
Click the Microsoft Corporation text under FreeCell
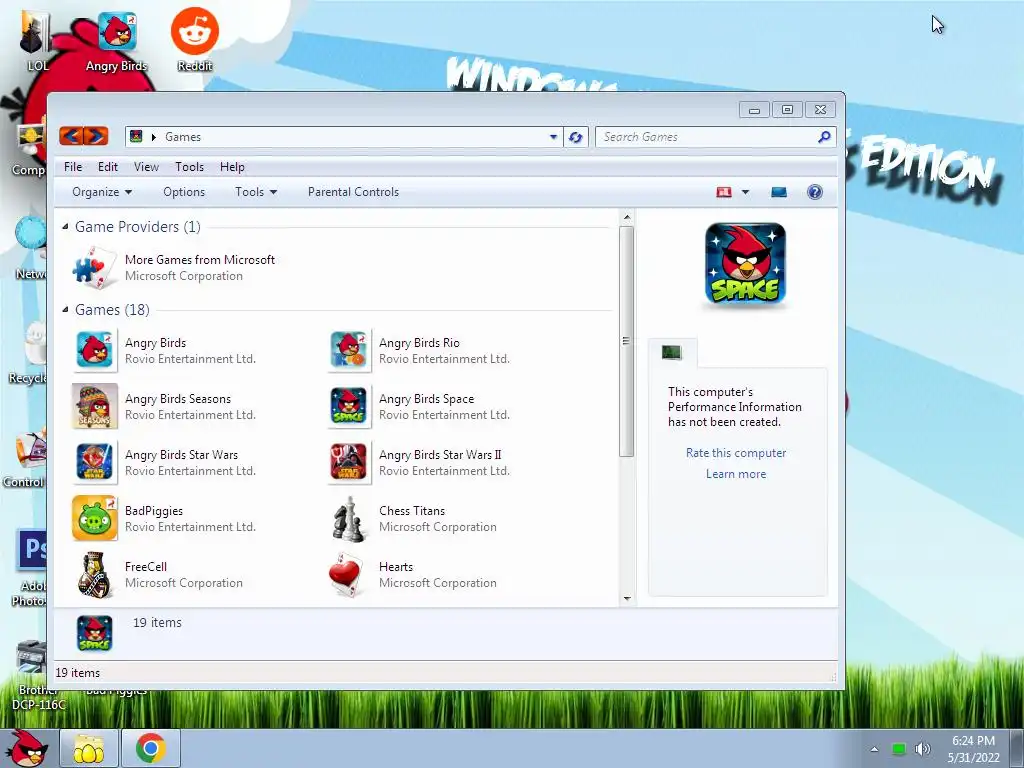(x=184, y=583)
